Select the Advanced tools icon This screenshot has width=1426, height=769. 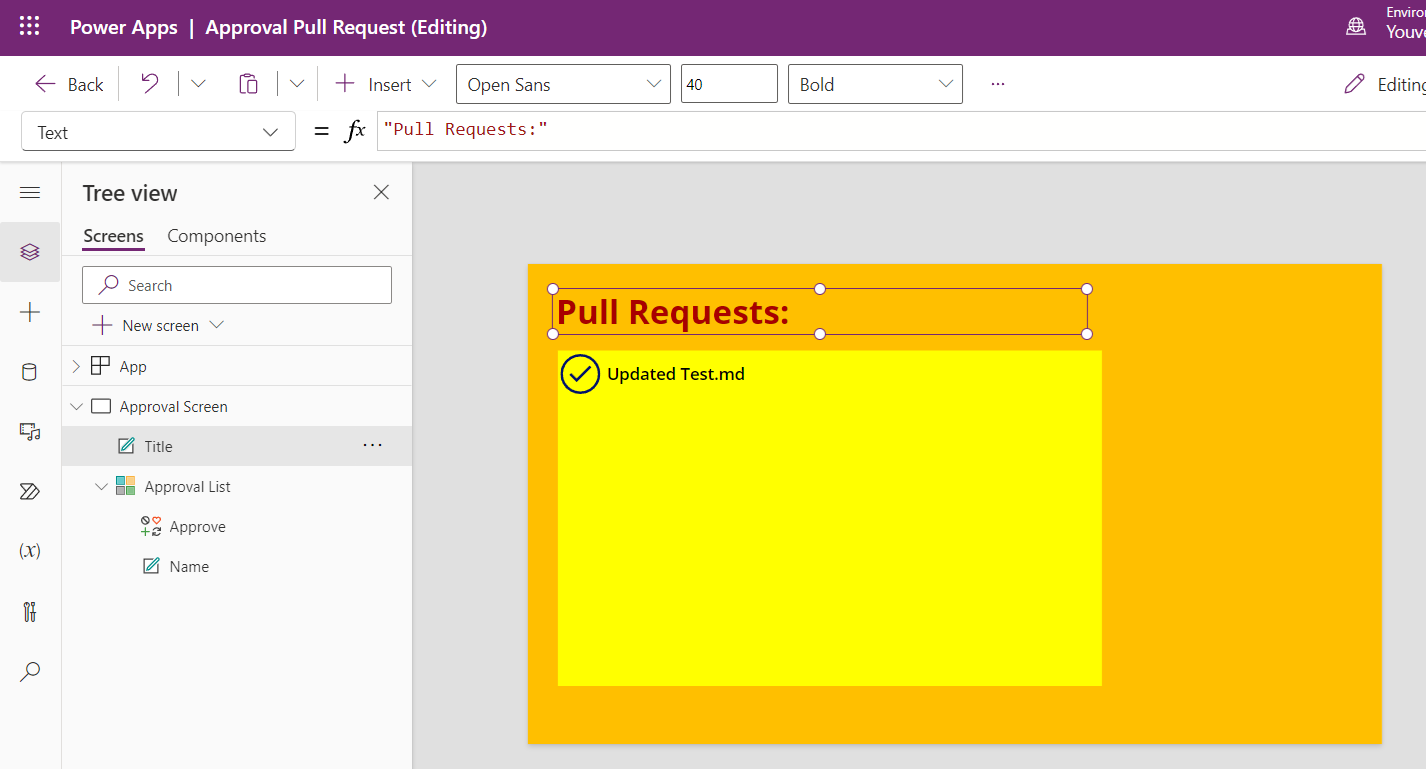[x=30, y=611]
